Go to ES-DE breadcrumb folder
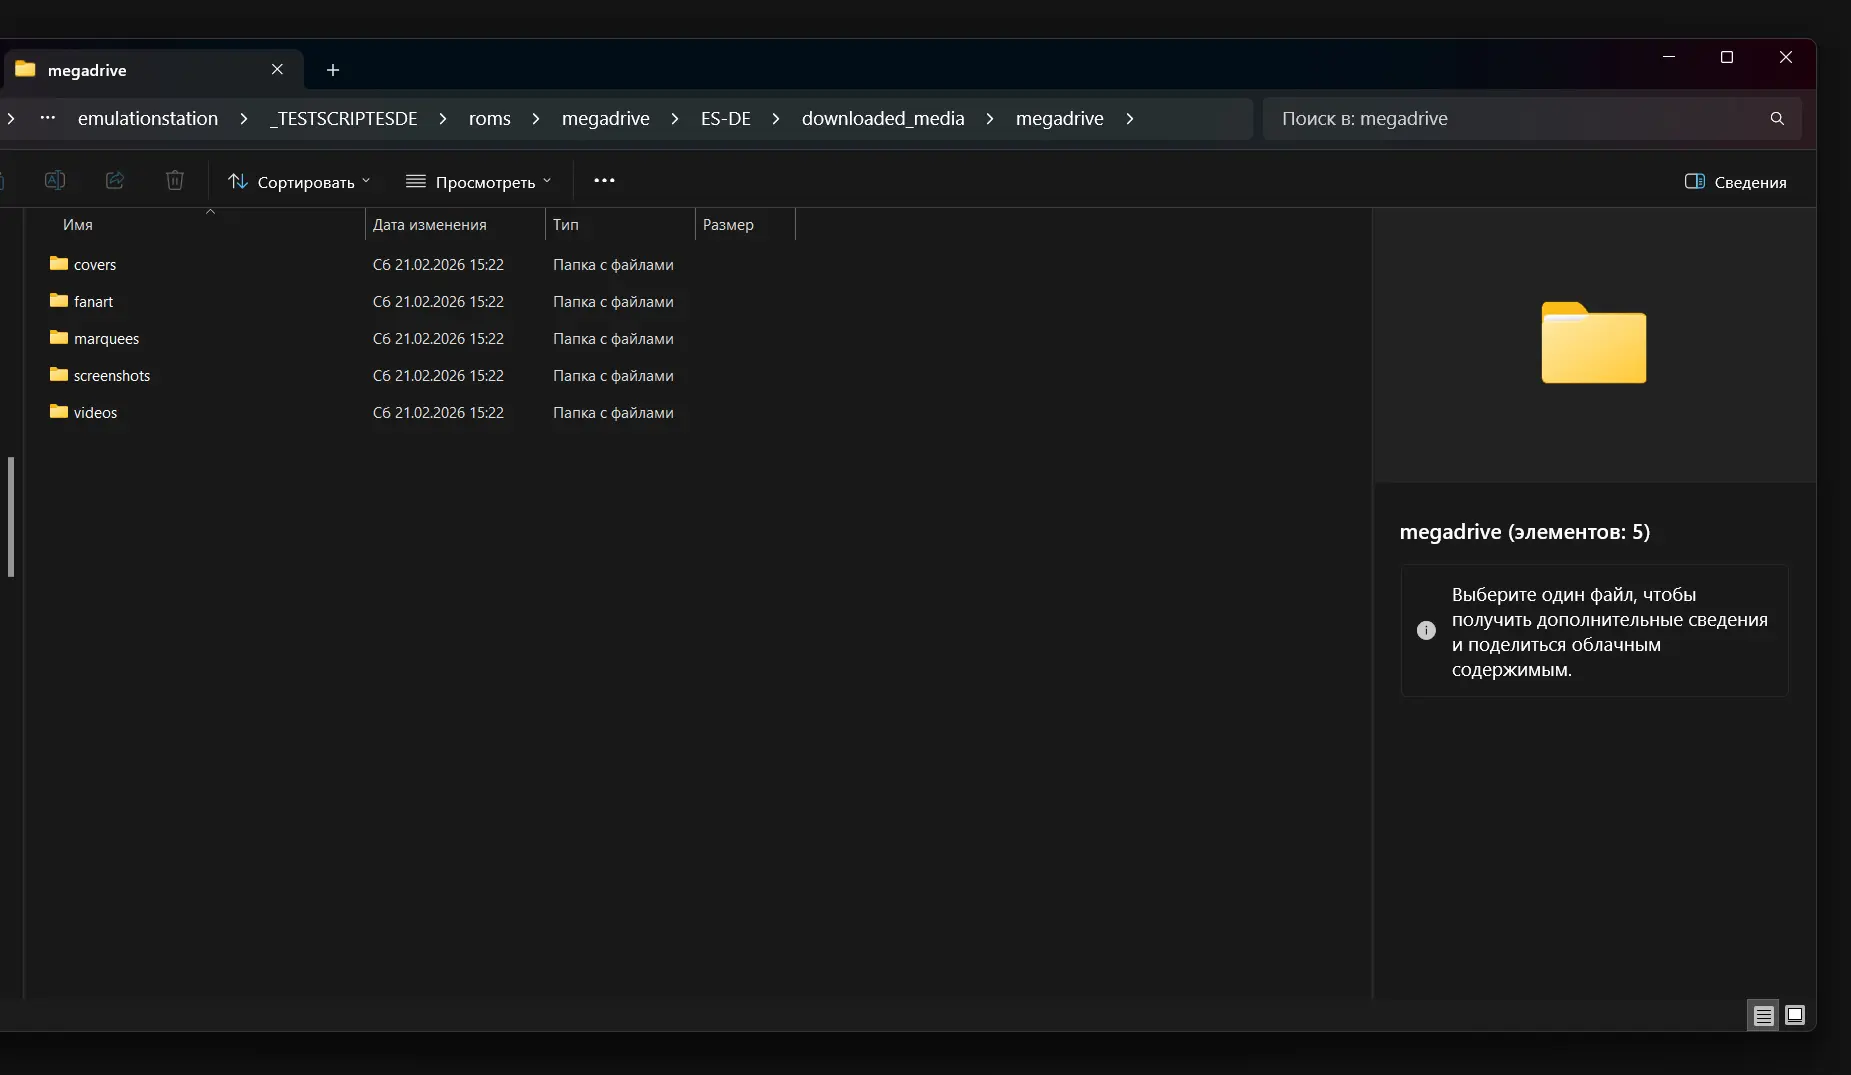1851x1075 pixels. (x=725, y=119)
